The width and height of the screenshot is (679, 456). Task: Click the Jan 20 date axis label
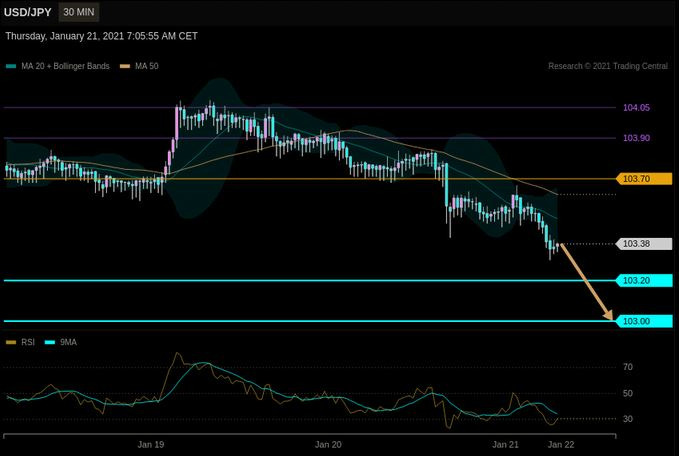[x=328, y=445]
